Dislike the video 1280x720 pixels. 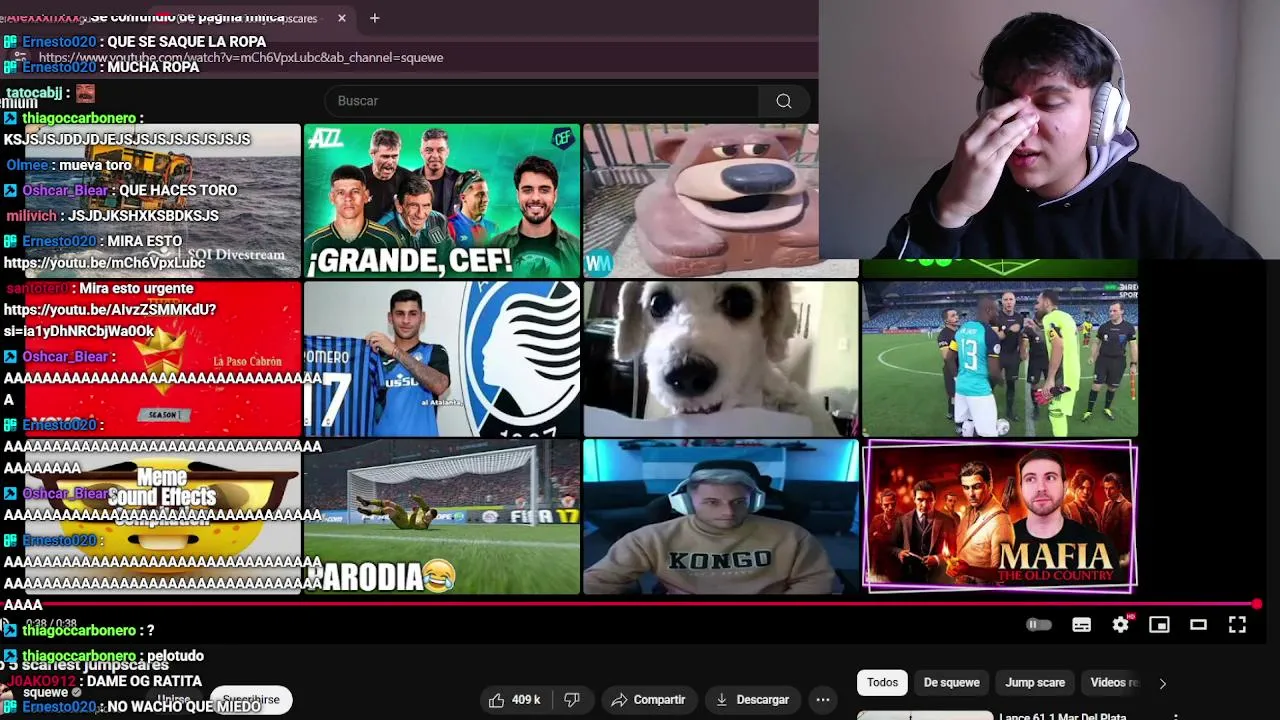(x=572, y=700)
